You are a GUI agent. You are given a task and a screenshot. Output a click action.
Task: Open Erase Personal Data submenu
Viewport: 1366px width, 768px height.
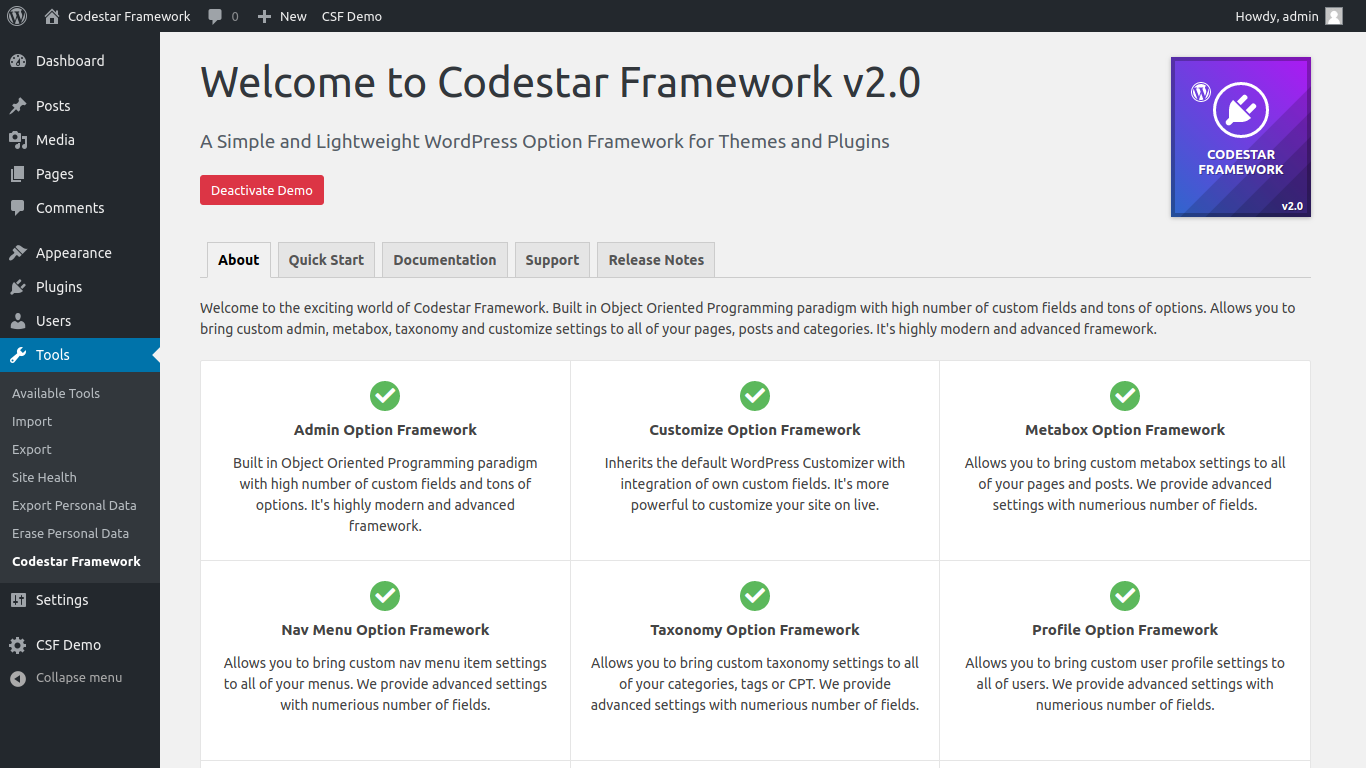coord(70,534)
